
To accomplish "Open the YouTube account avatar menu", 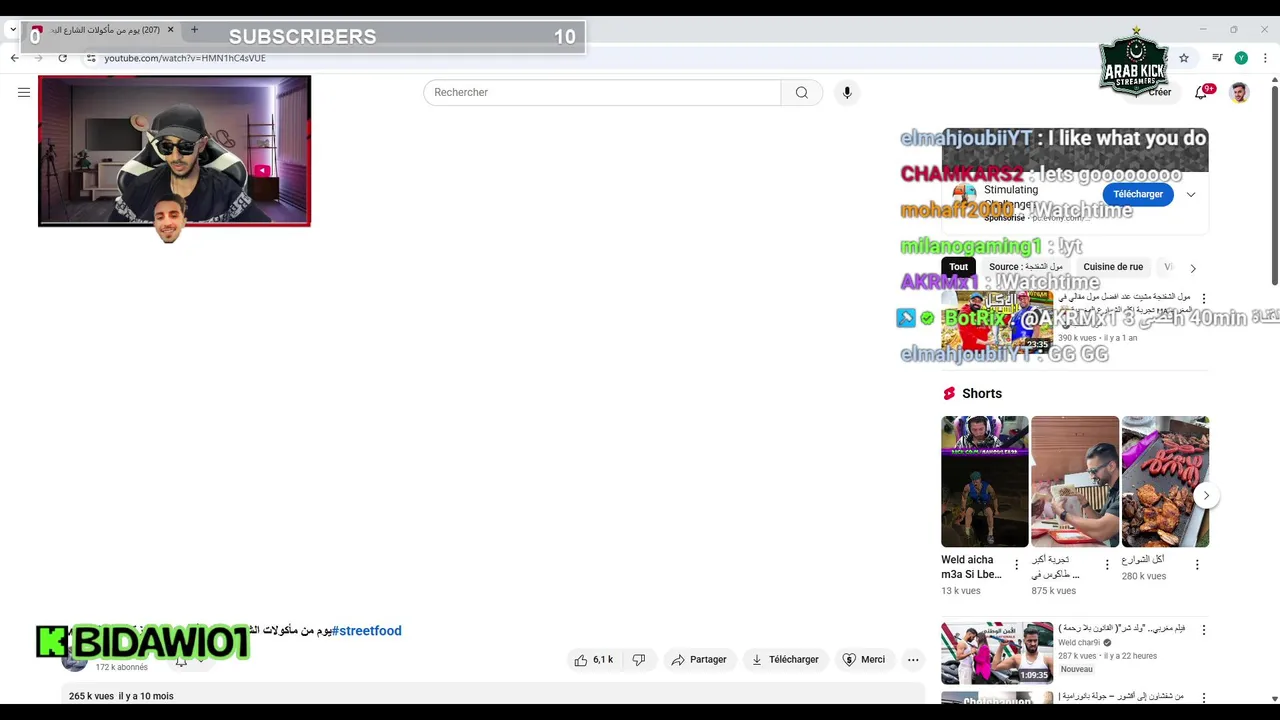I will (x=1239, y=92).
